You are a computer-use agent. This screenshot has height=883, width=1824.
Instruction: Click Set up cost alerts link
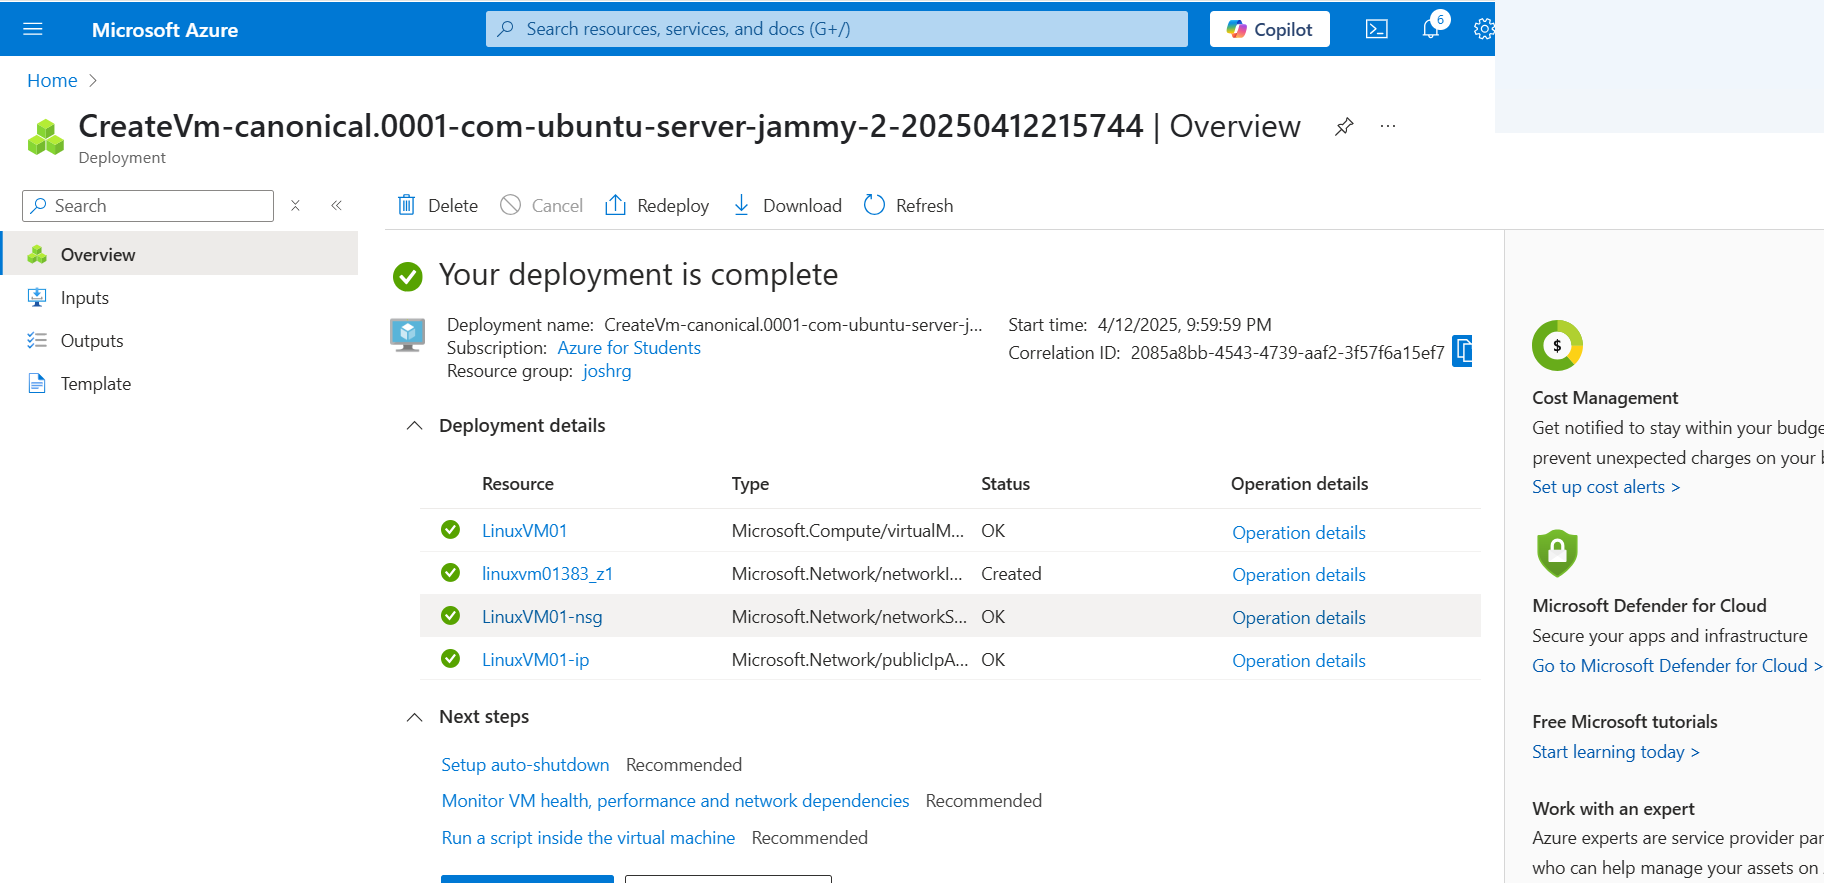(x=1606, y=487)
